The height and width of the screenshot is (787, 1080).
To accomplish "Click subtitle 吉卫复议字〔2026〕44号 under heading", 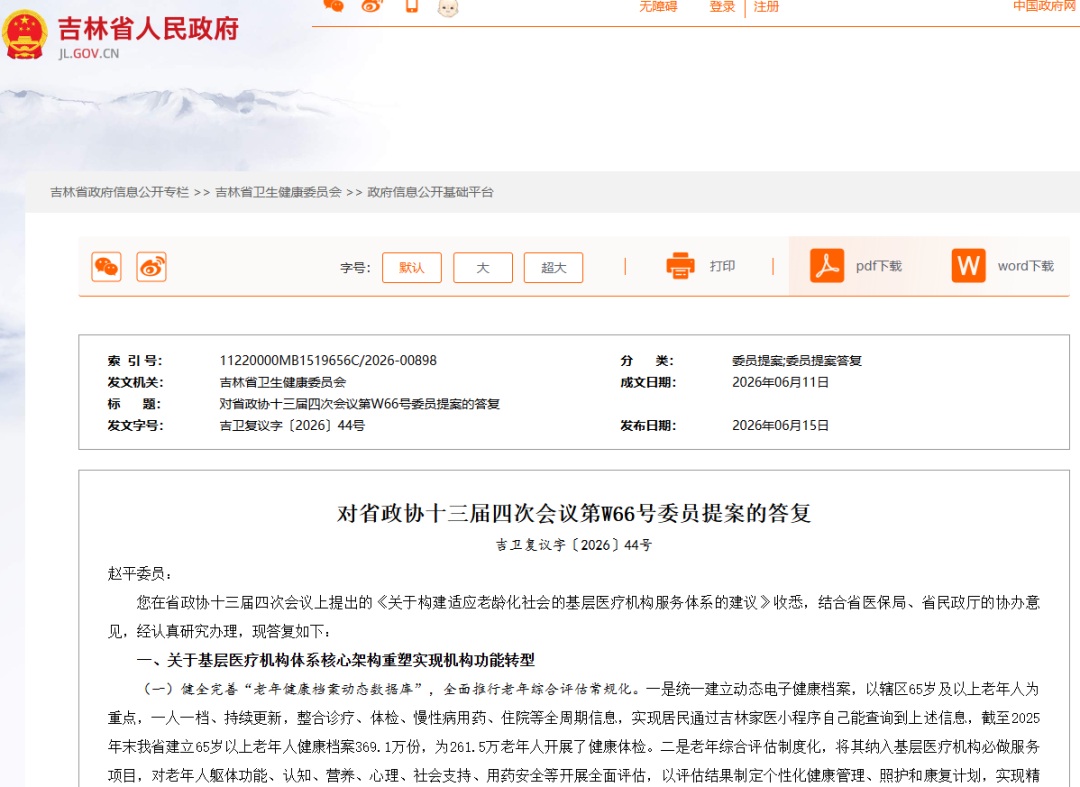I will click(x=574, y=545).
